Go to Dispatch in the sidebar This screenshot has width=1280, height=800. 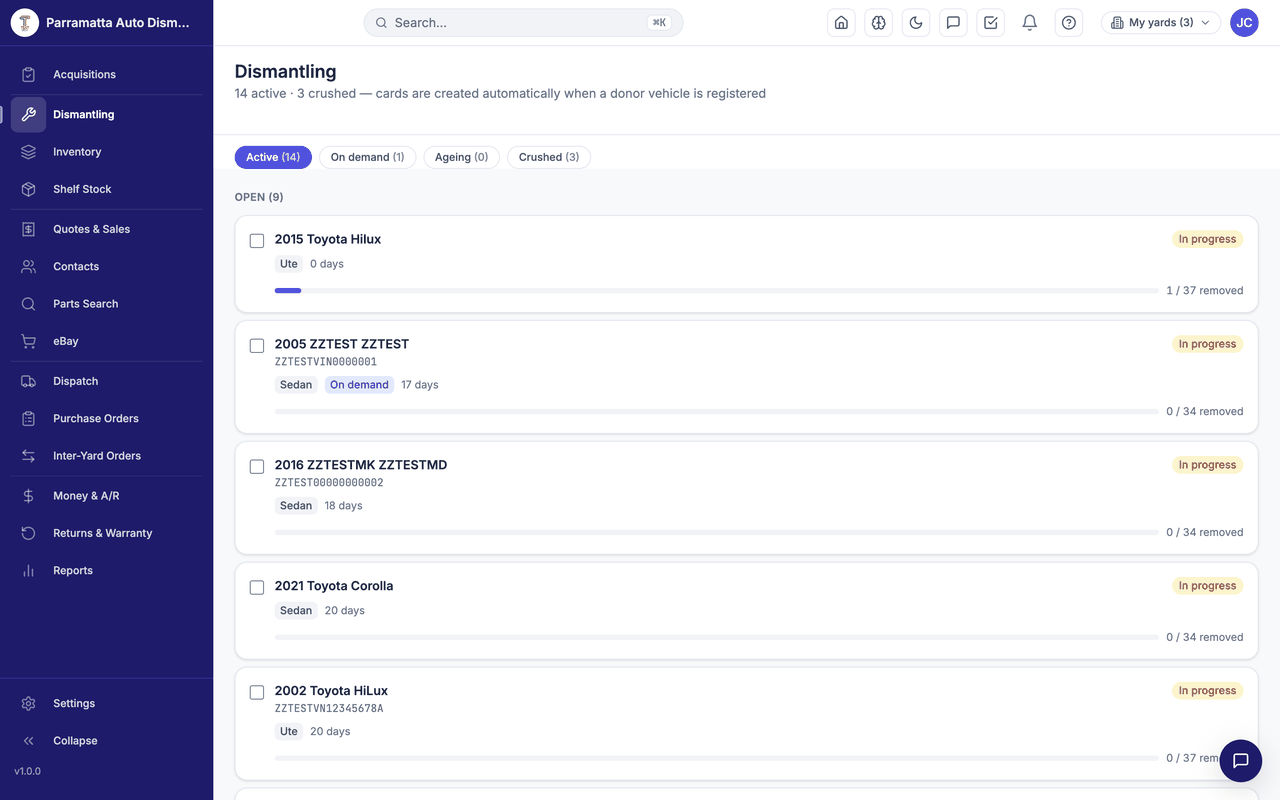click(106, 381)
